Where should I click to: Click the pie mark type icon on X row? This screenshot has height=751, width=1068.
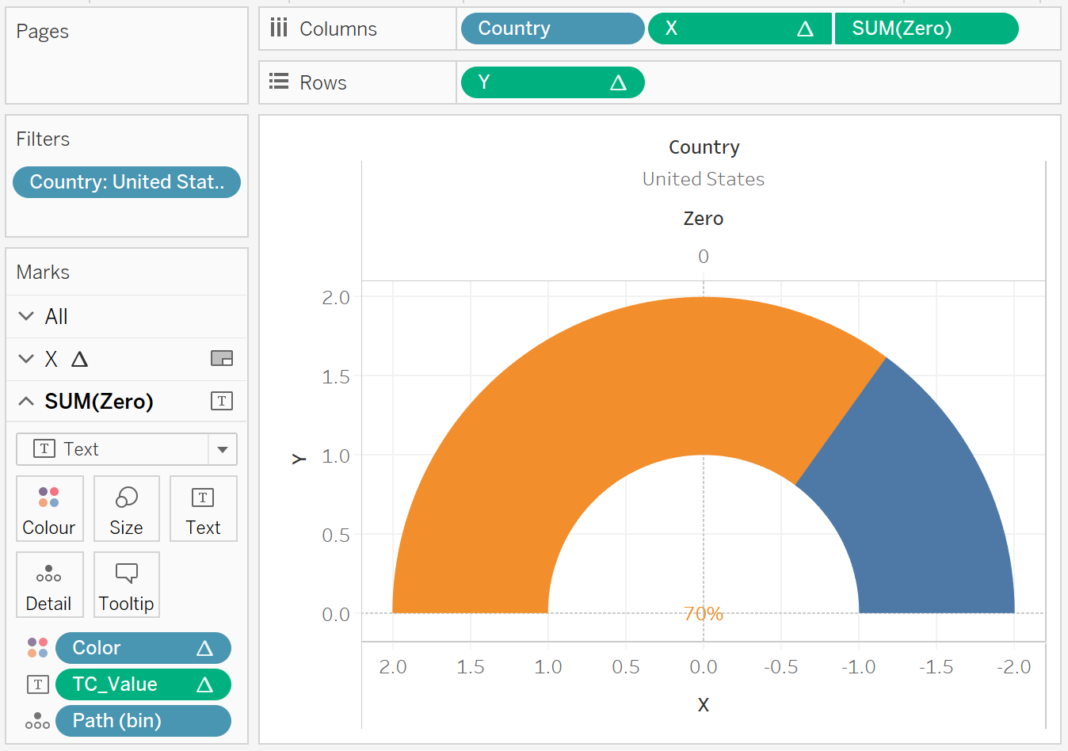222,358
